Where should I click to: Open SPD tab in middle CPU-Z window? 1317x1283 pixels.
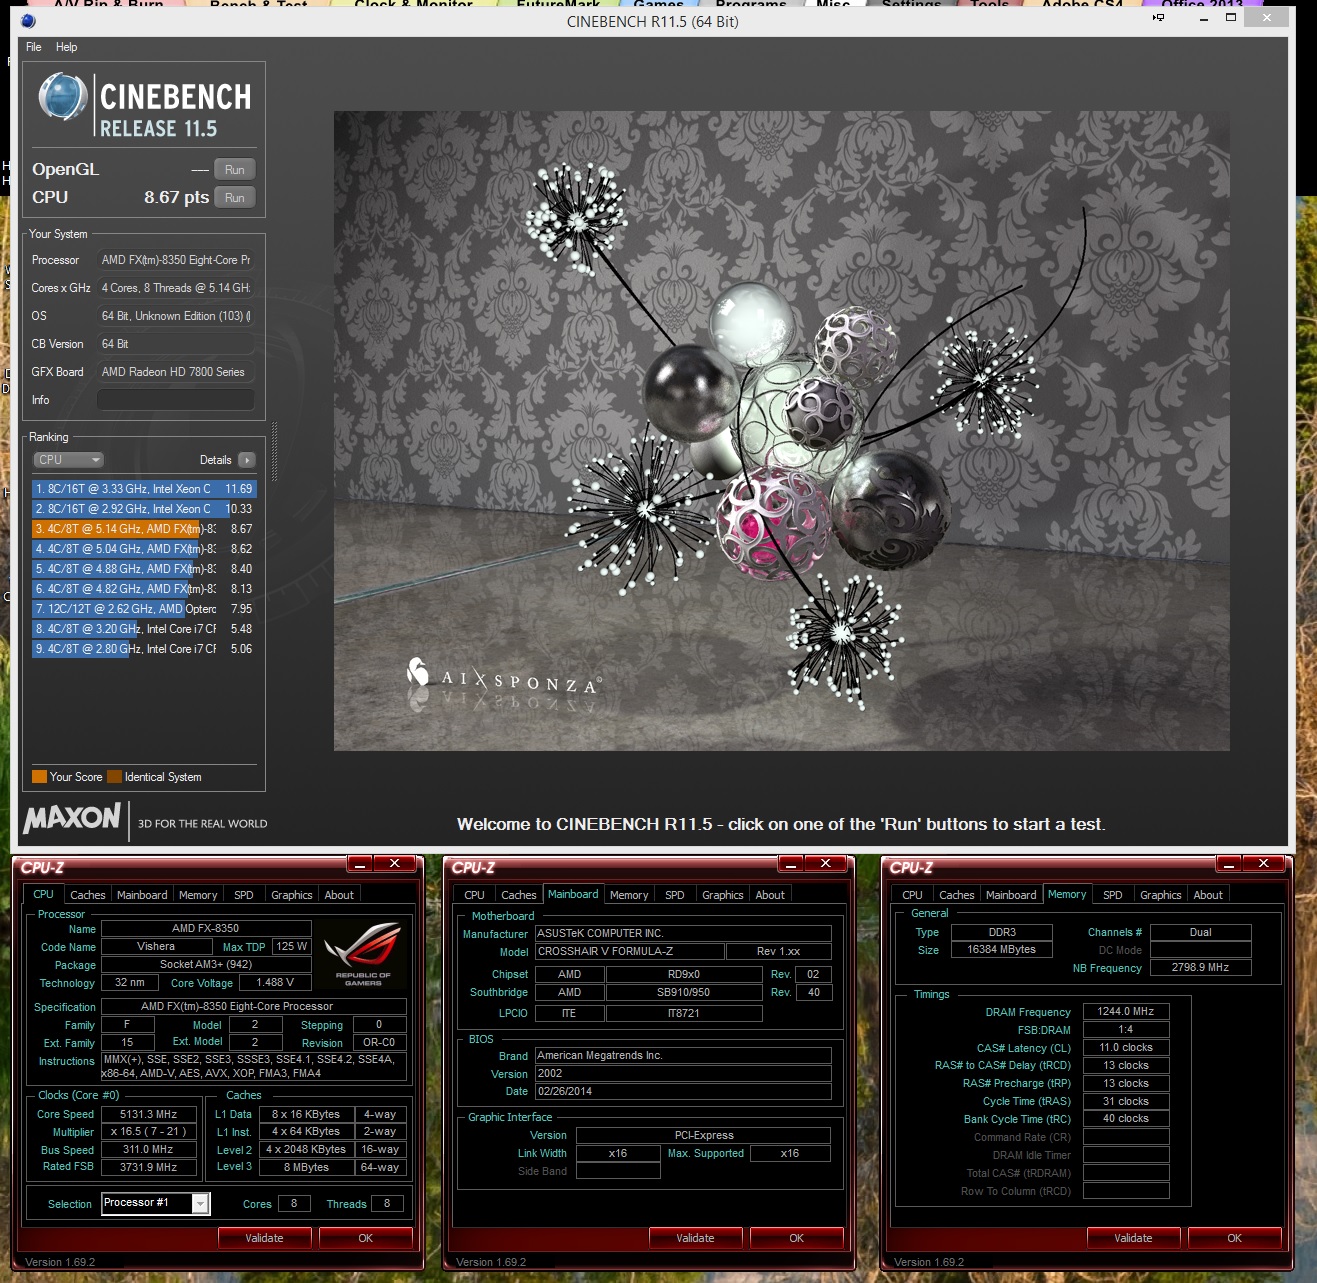click(675, 895)
